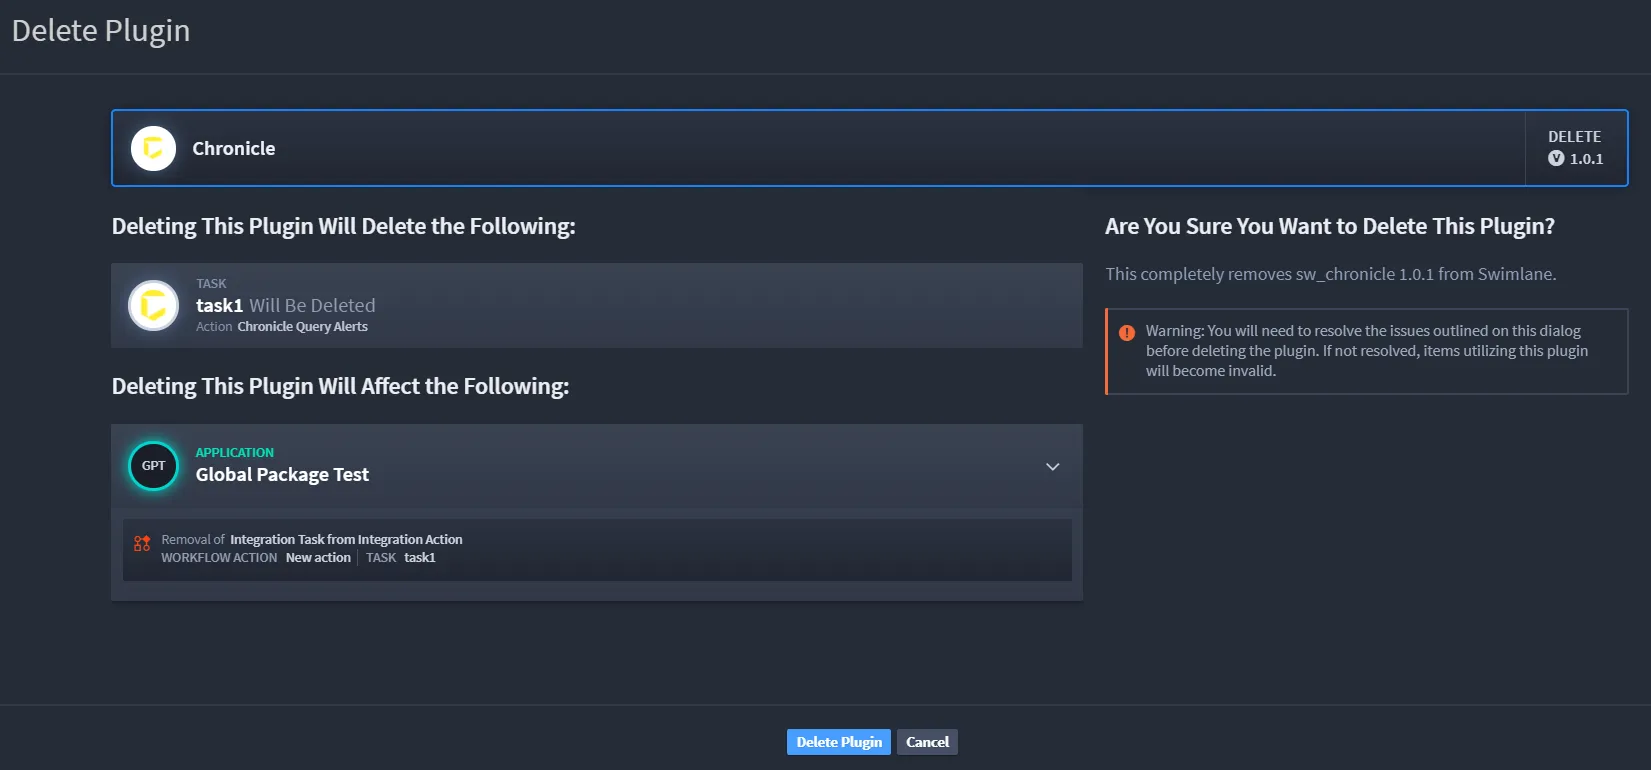Click the New action workflow action label
The image size is (1651, 770).
click(x=318, y=557)
